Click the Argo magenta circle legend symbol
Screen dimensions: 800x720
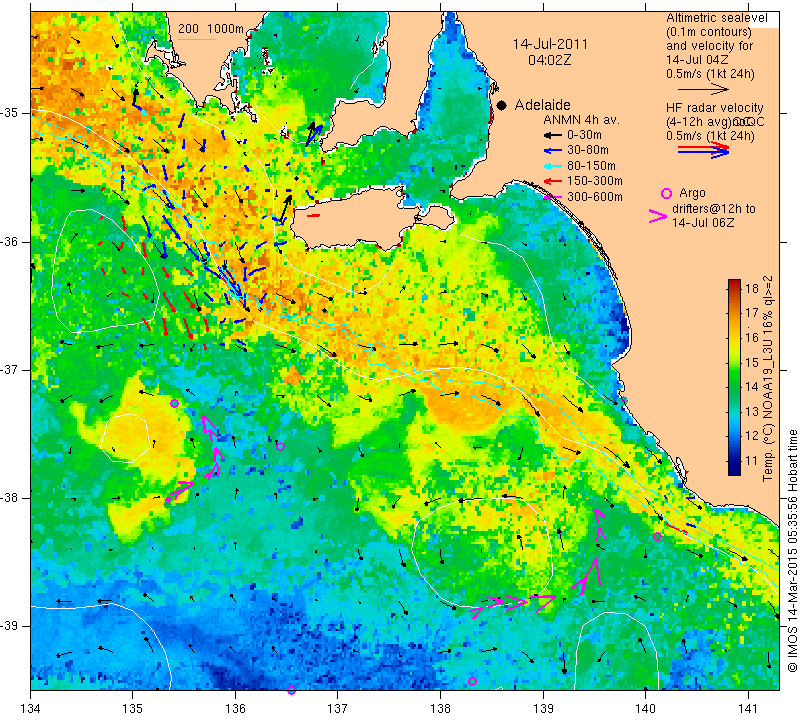tap(666, 193)
